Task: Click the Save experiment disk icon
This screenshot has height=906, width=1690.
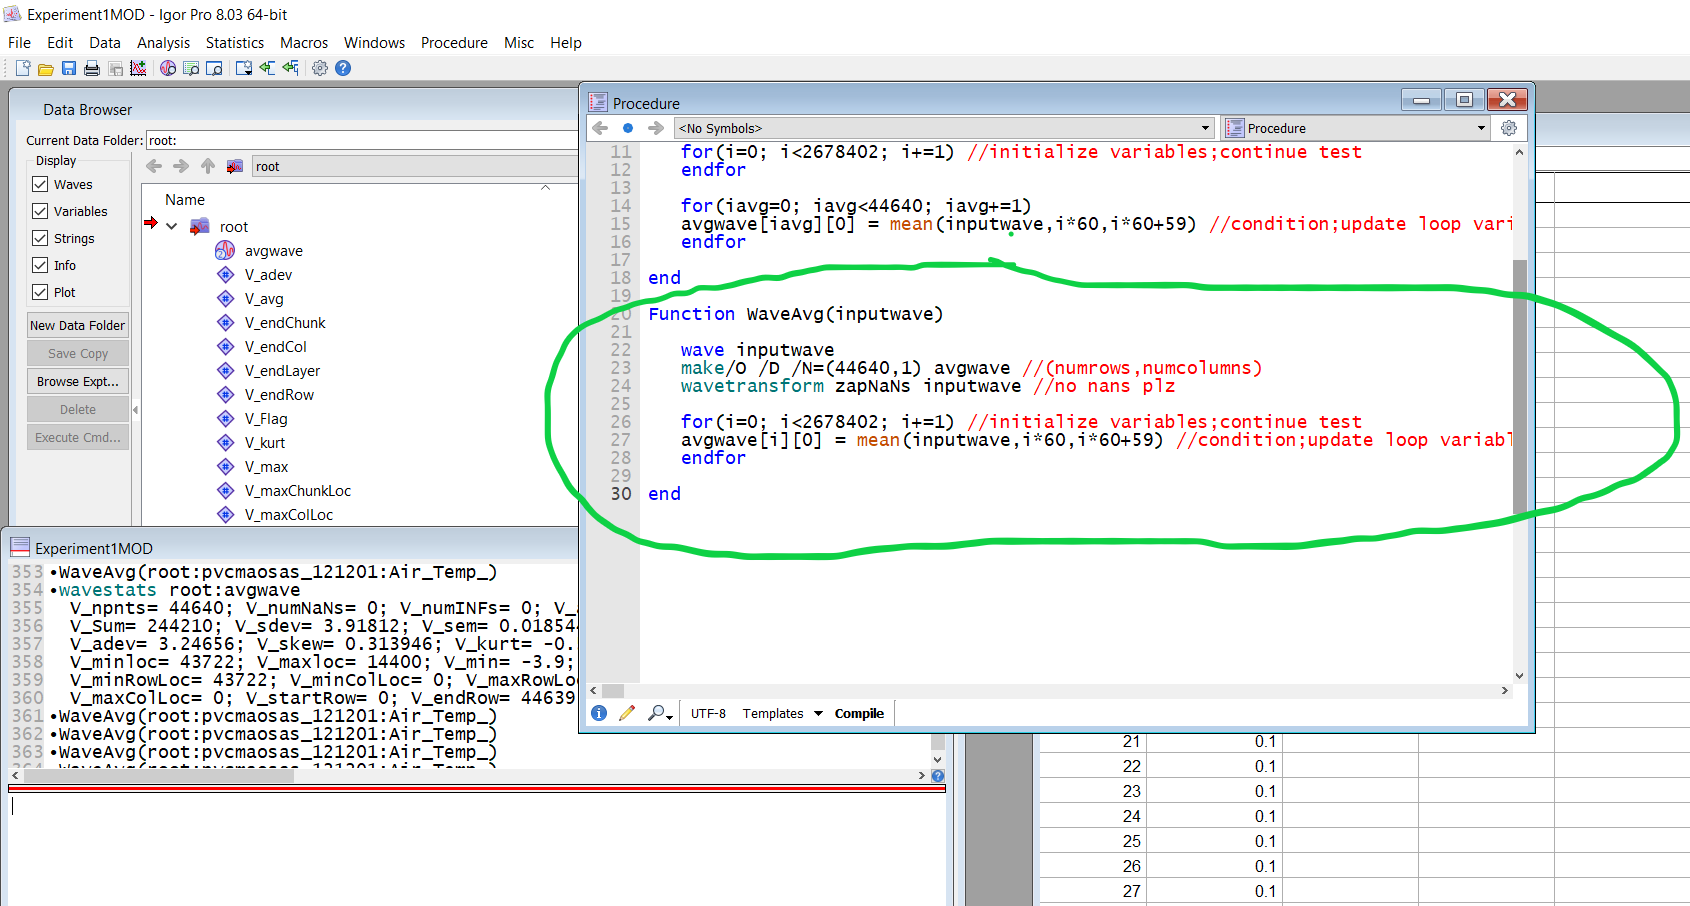Action: pyautogui.click(x=68, y=67)
